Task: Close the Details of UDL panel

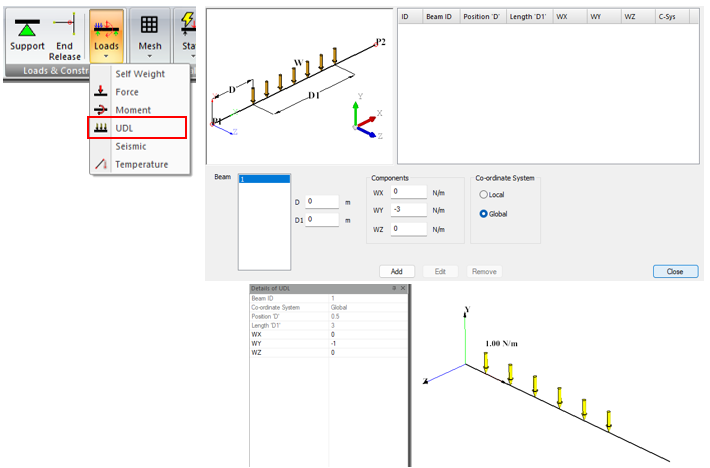Action: pyautogui.click(x=402, y=288)
